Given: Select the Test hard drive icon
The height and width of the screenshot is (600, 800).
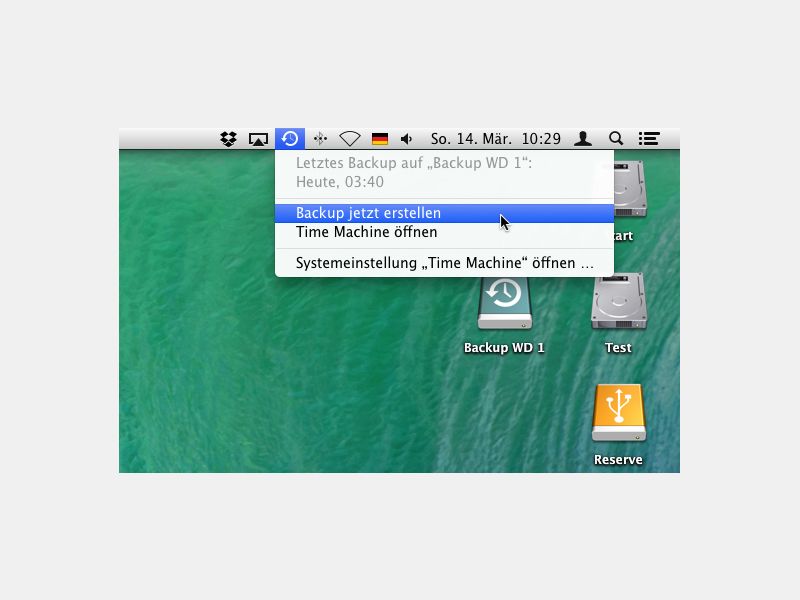Looking at the screenshot, I should [618, 301].
